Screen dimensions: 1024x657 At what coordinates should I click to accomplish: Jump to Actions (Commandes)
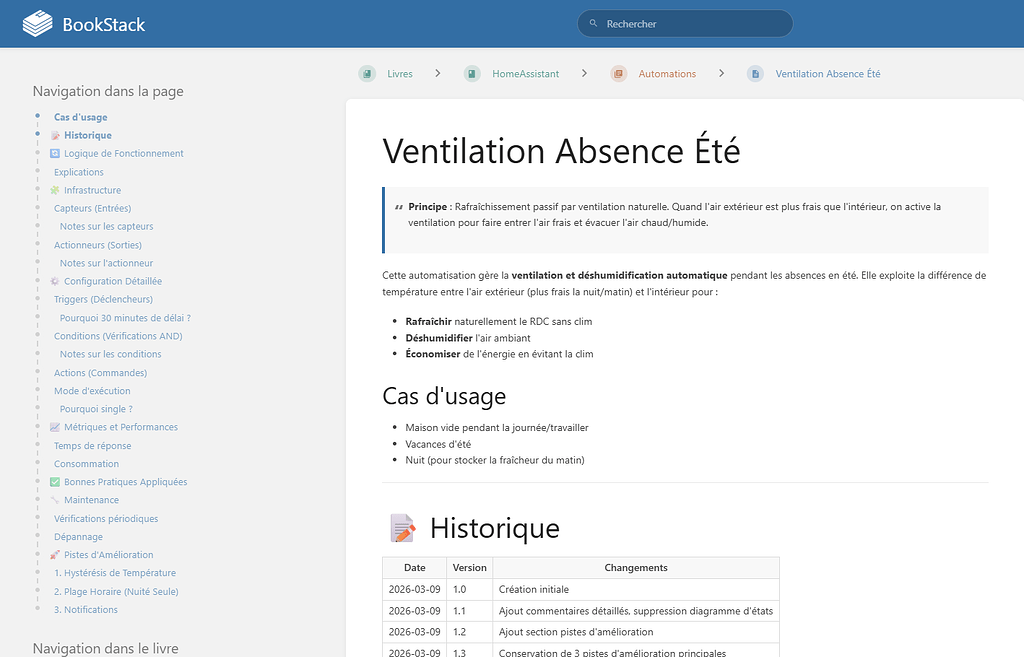pos(101,373)
